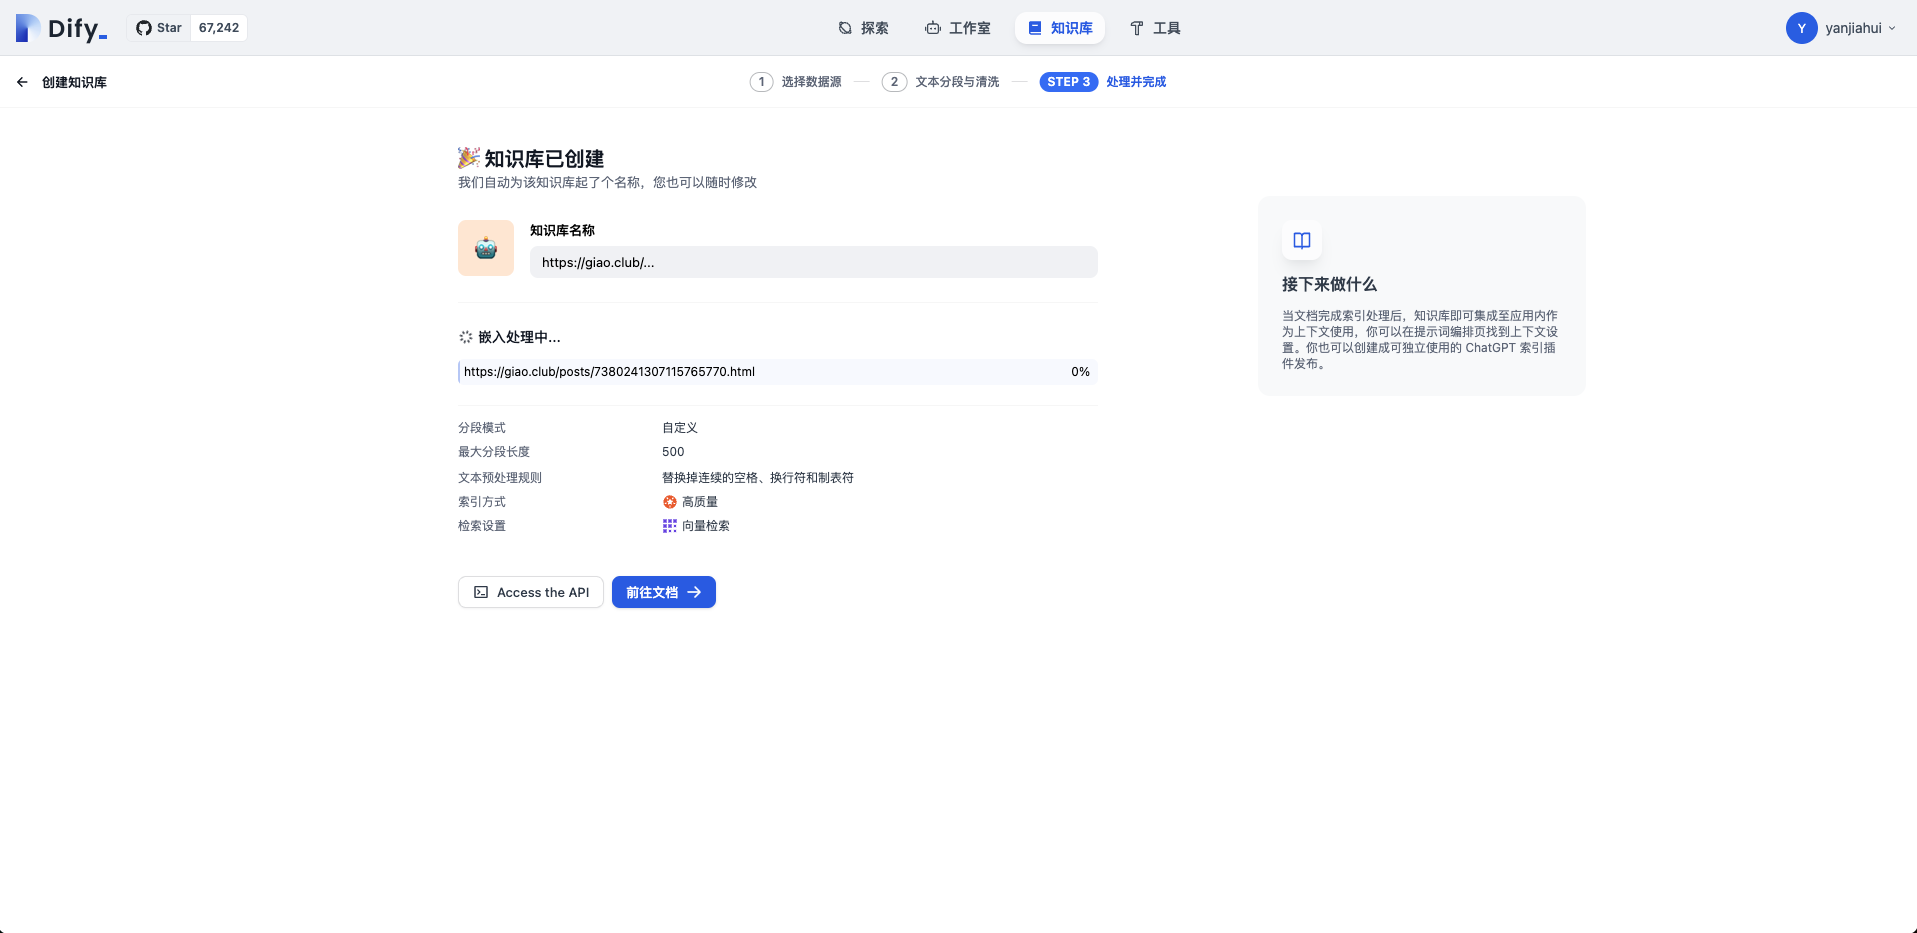Switch to the 工作室 tab
Viewport: 1917px width, 933px height.
957,28
